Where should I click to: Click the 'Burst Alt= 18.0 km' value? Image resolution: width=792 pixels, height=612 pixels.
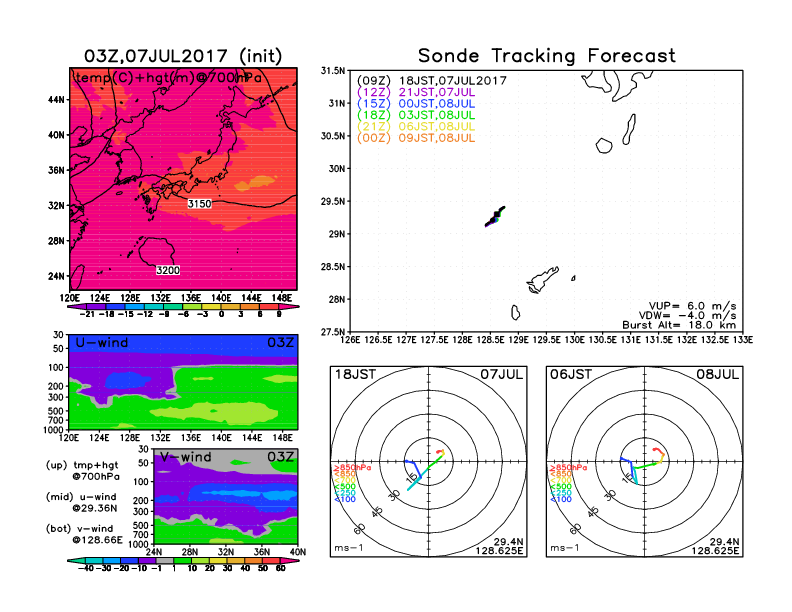679,325
